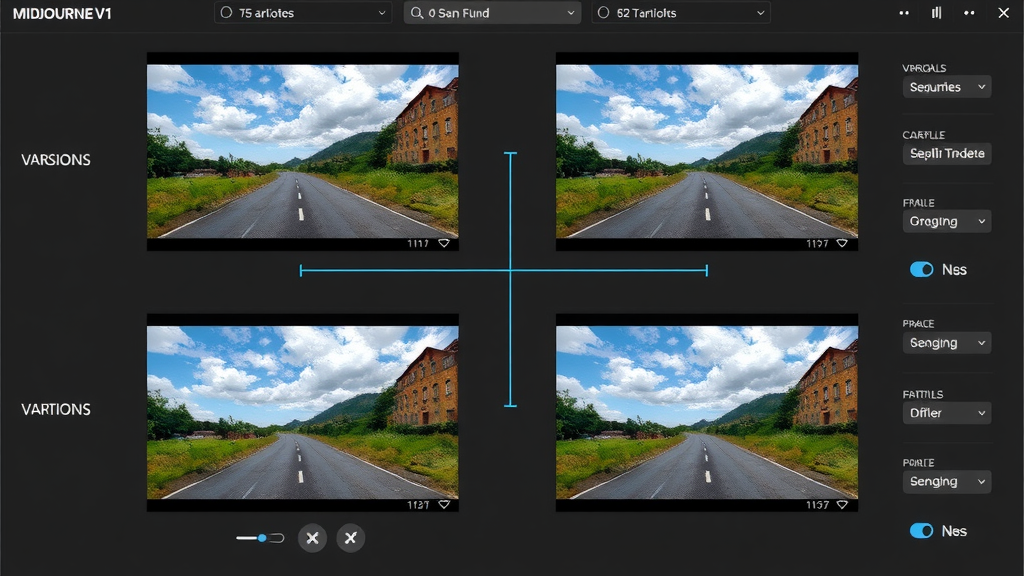Open the left ellipsis menu near the top right
This screenshot has height=576, width=1024.
click(x=903, y=13)
